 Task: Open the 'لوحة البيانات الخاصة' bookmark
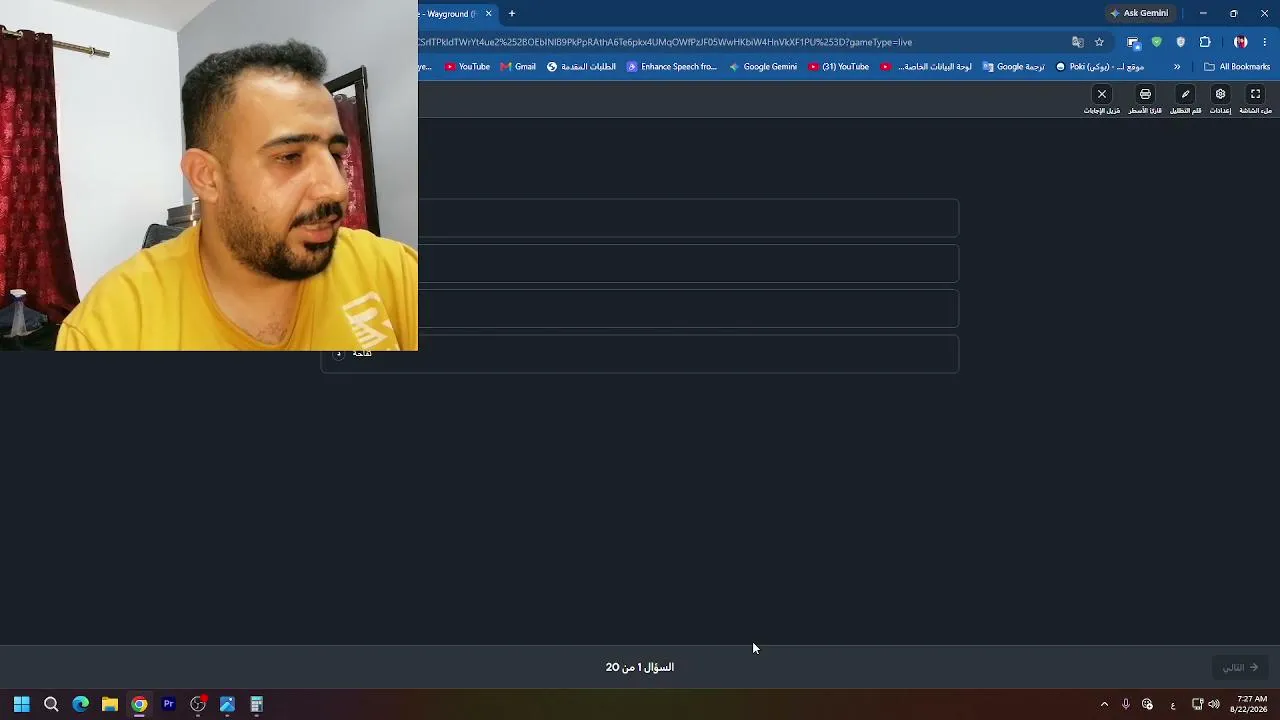pyautogui.click(x=926, y=67)
